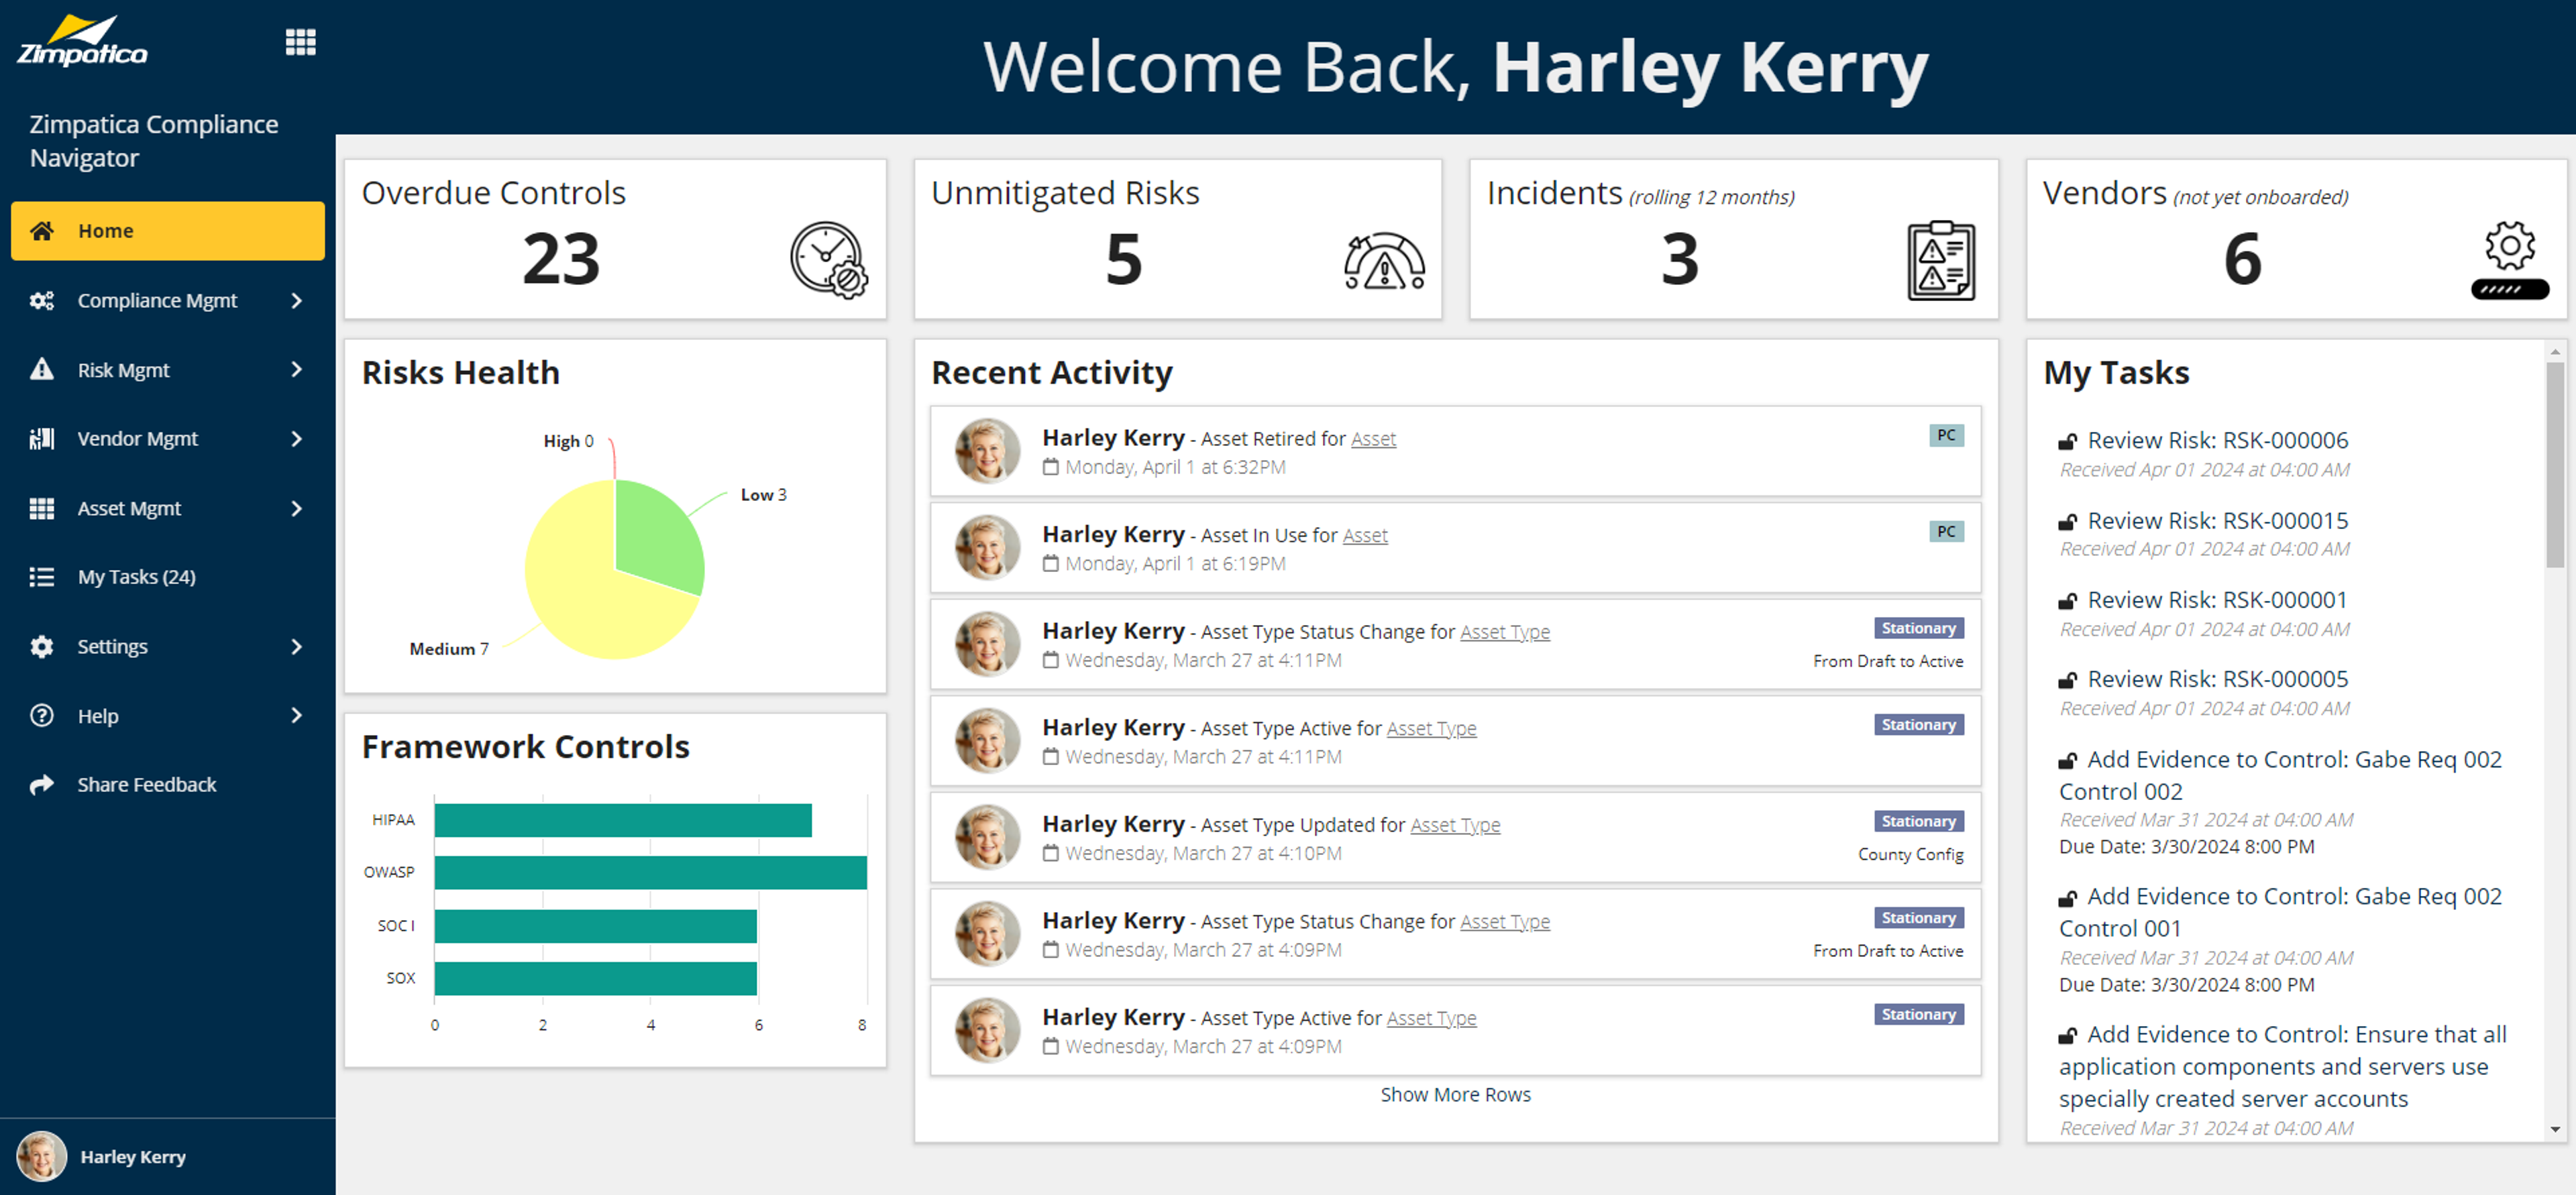This screenshot has height=1195, width=2576.
Task: Click calendar icon by Monday, April 1 at 6:19PM
Action: tap(1050, 564)
